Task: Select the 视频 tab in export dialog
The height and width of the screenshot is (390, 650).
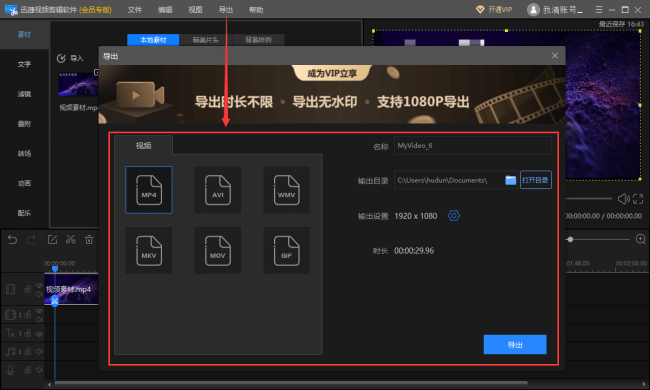Action: click(x=143, y=145)
